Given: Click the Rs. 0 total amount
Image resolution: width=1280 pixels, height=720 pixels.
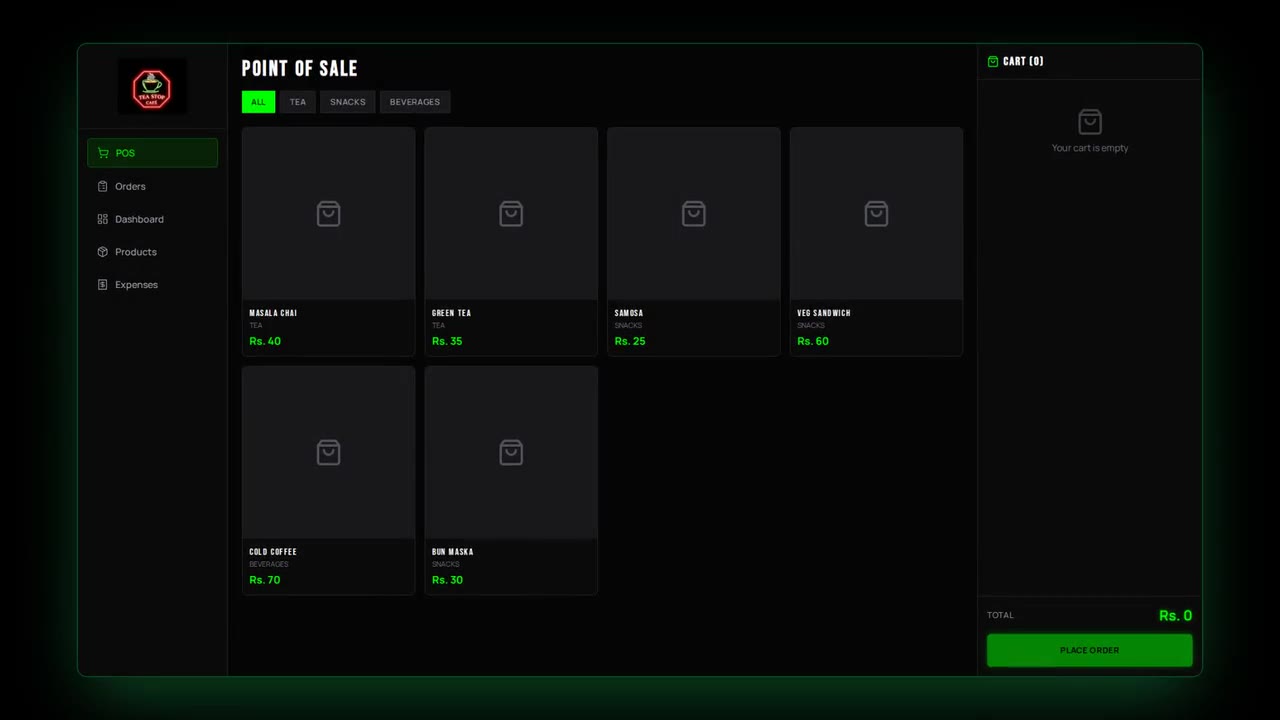Looking at the screenshot, I should point(1175,616).
